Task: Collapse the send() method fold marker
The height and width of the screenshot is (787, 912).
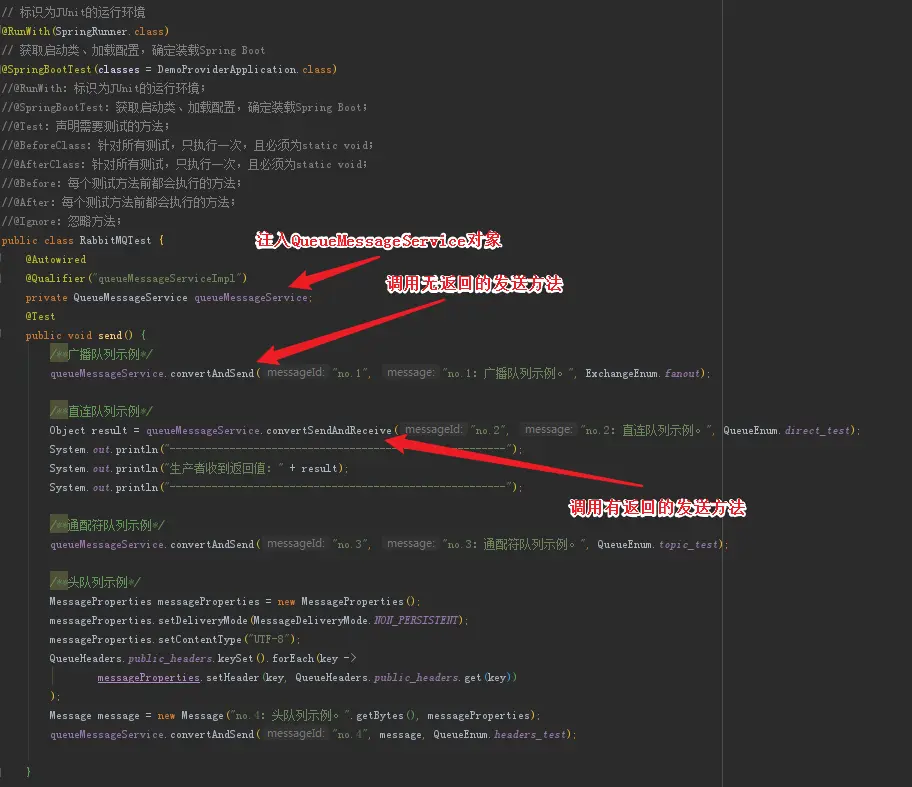Action: pos(2,335)
